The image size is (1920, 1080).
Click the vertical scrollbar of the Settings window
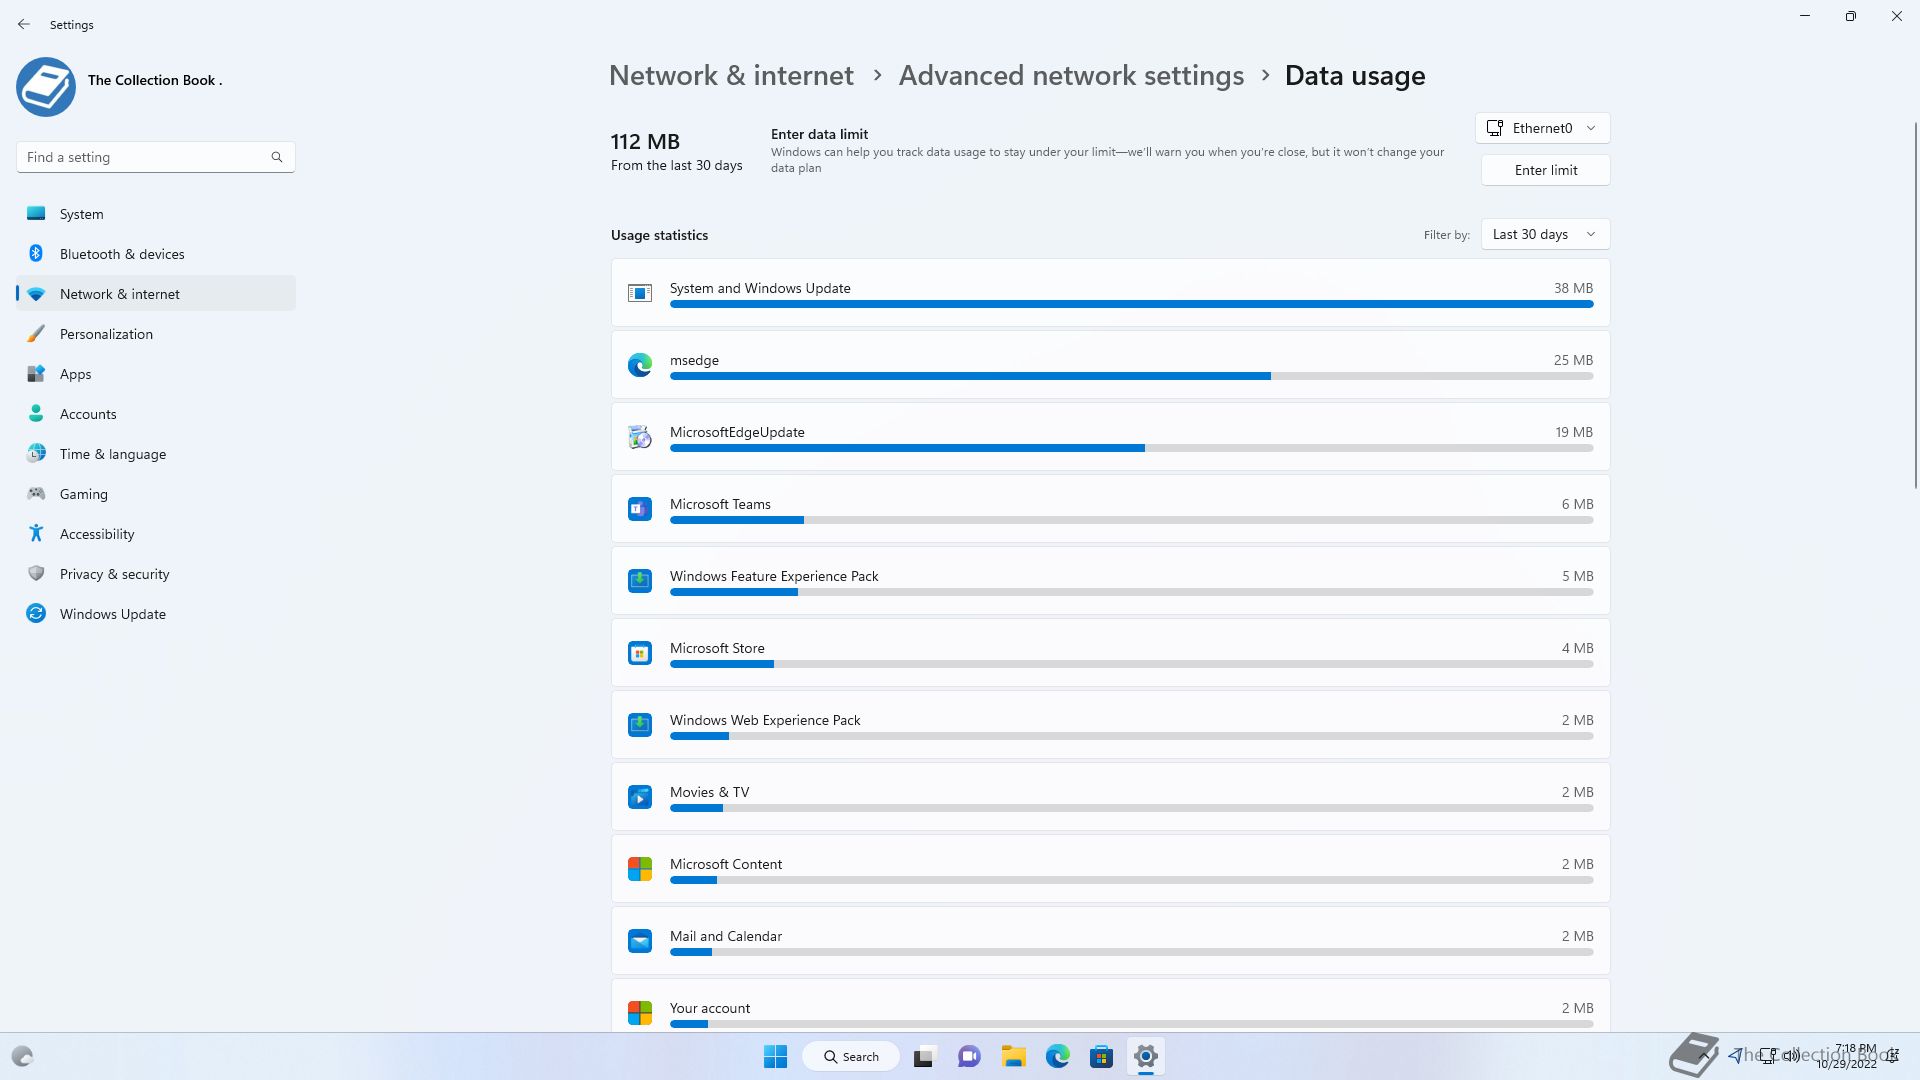click(x=1916, y=306)
